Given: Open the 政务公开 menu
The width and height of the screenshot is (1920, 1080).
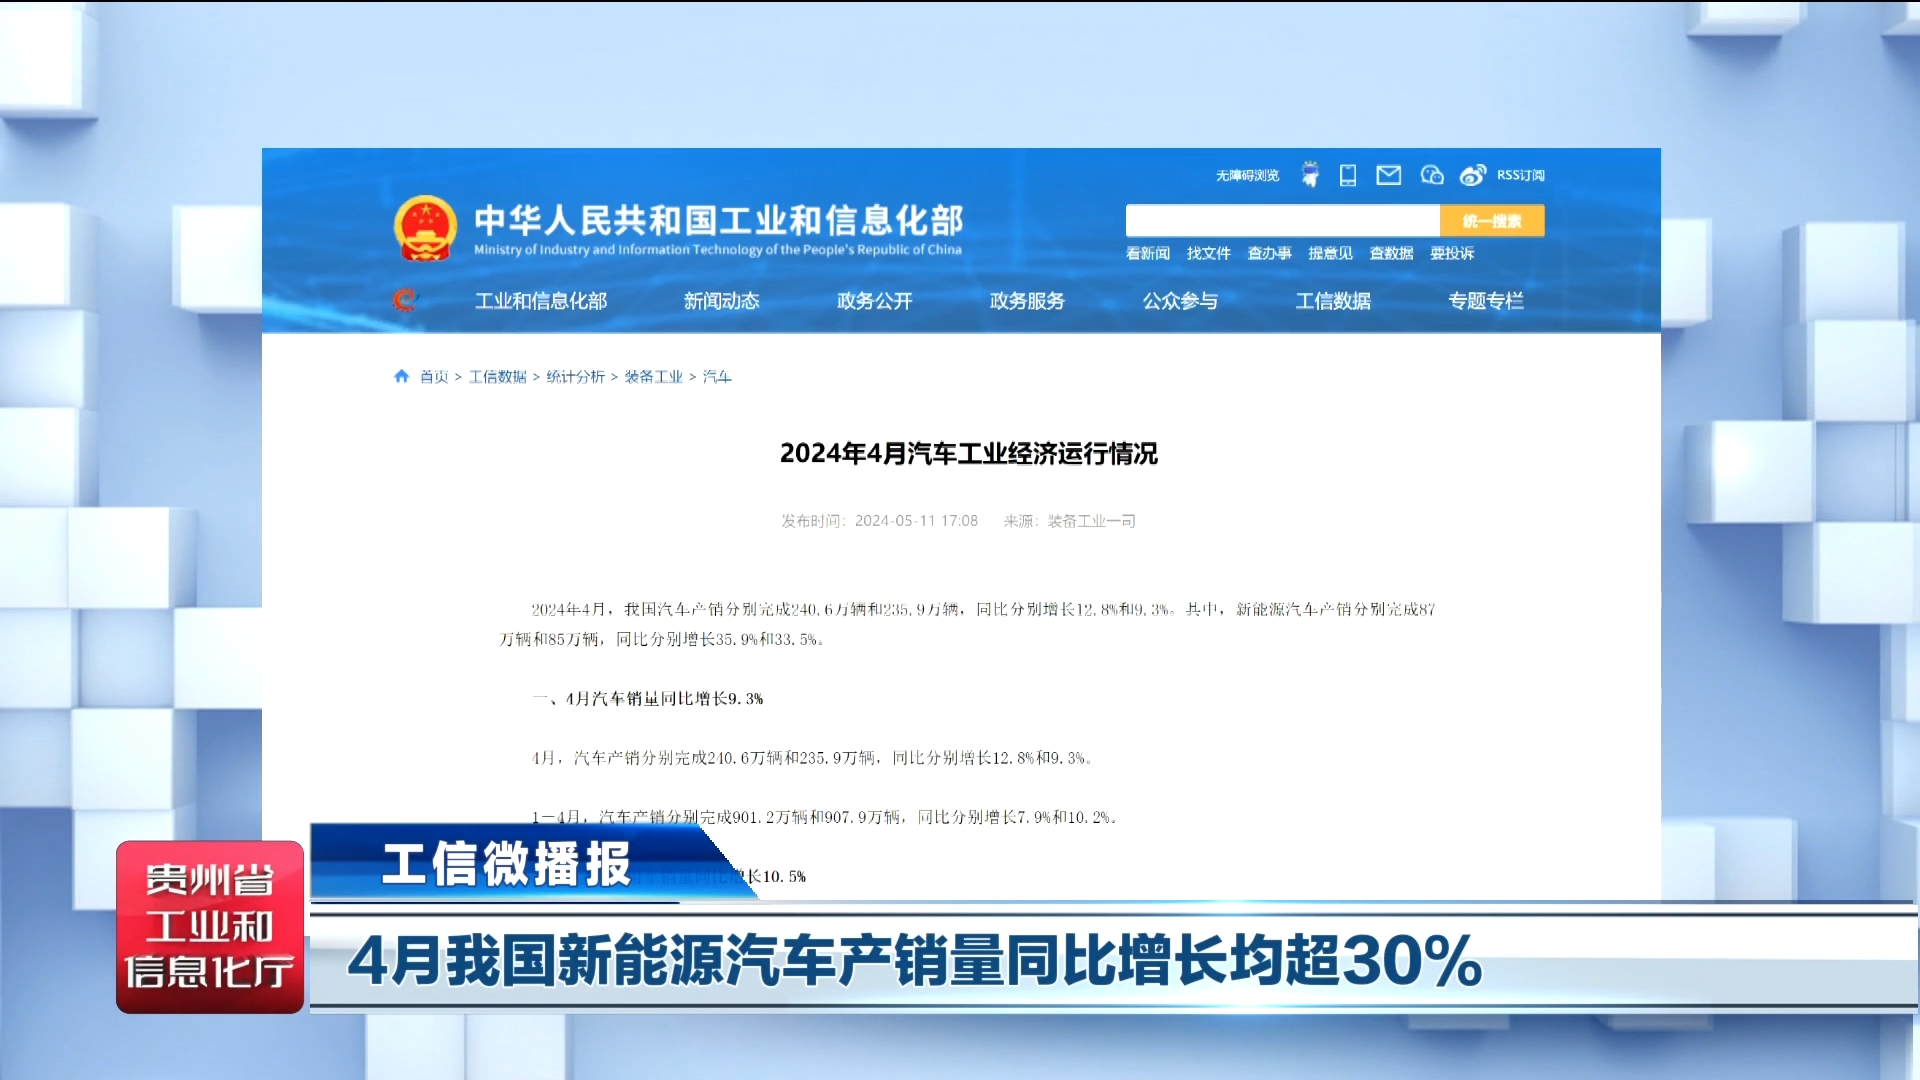Looking at the screenshot, I should 874,300.
